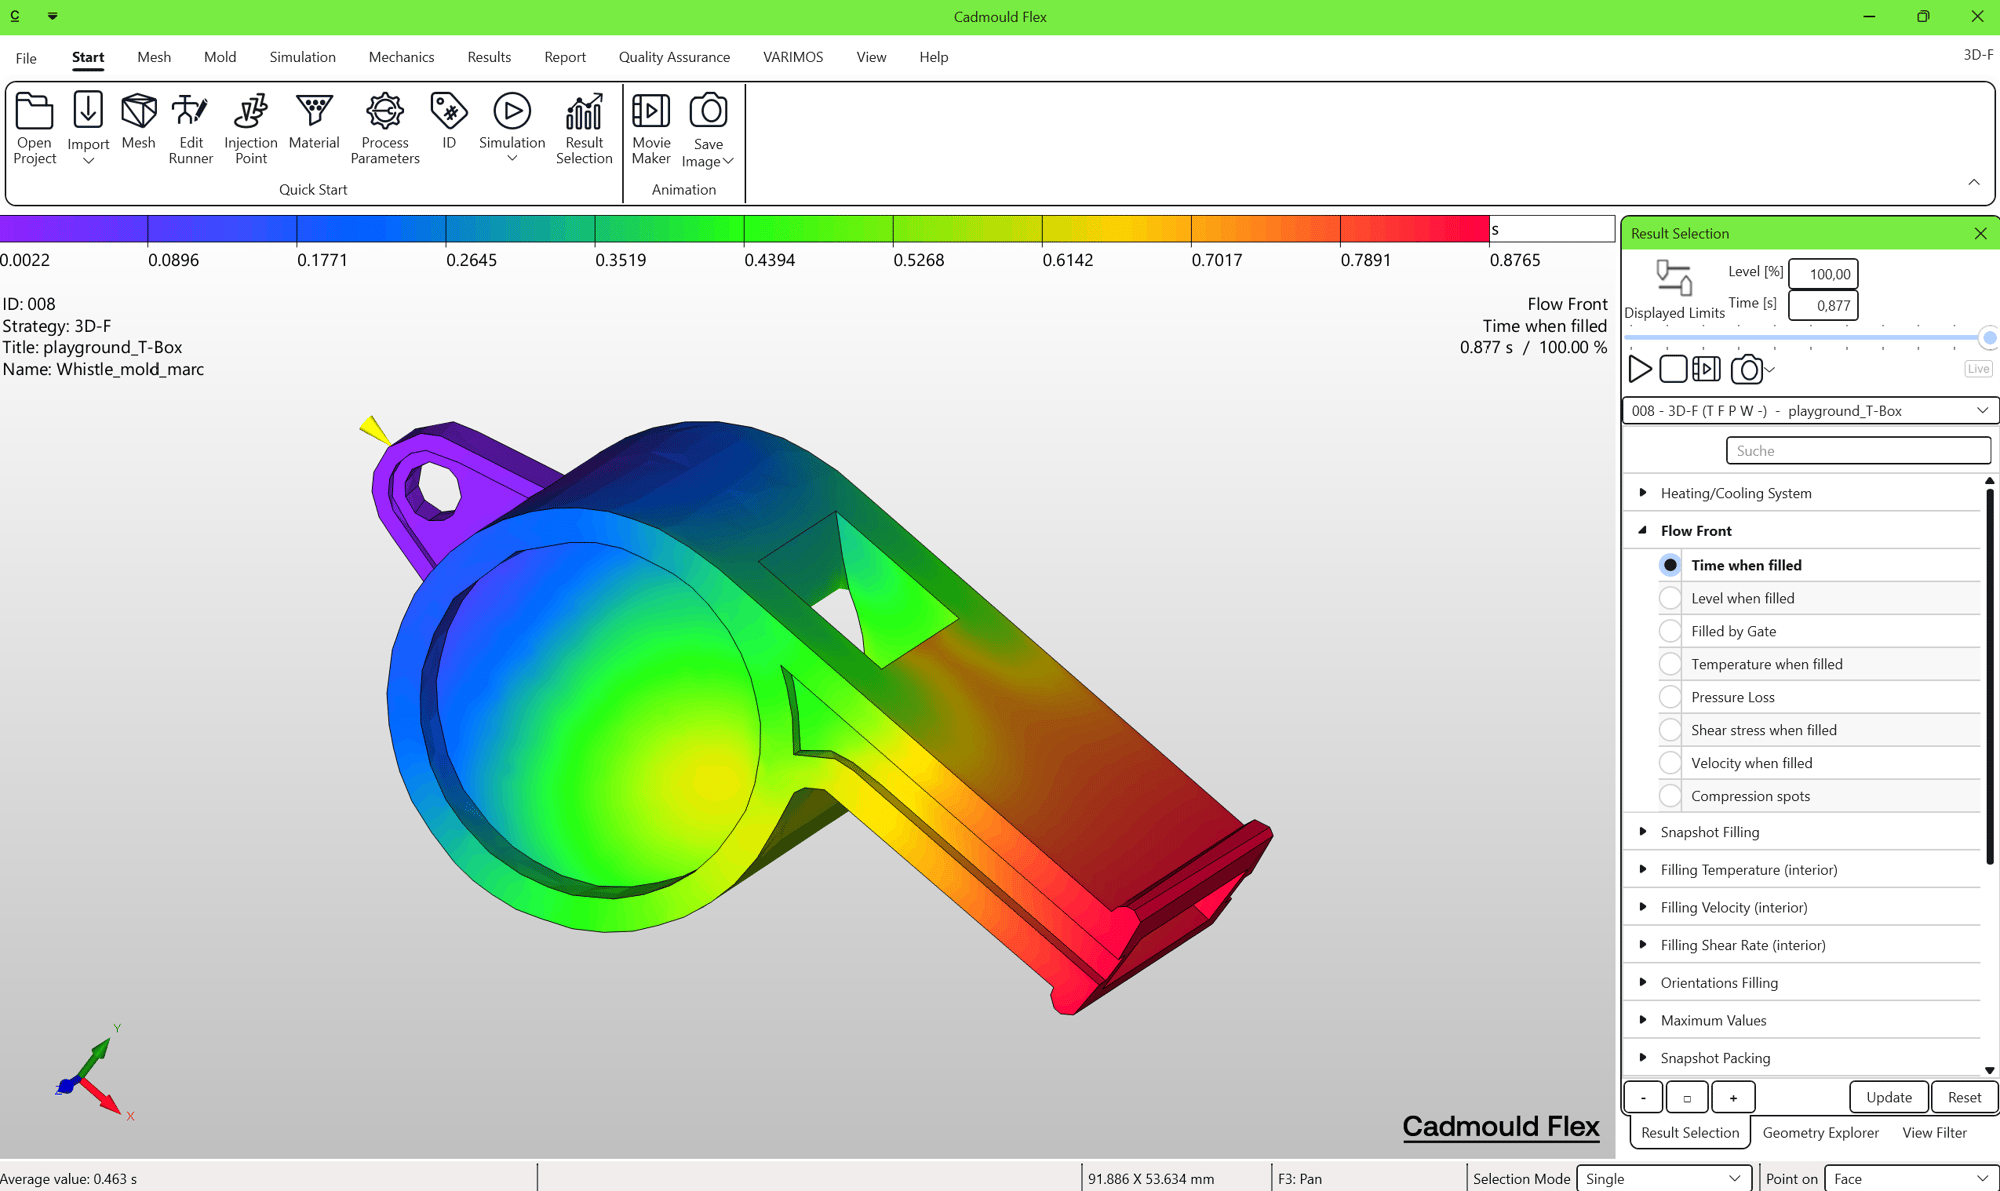This screenshot has width=2000, height=1191.
Task: Open the Process Parameters settings
Action: pos(385,128)
